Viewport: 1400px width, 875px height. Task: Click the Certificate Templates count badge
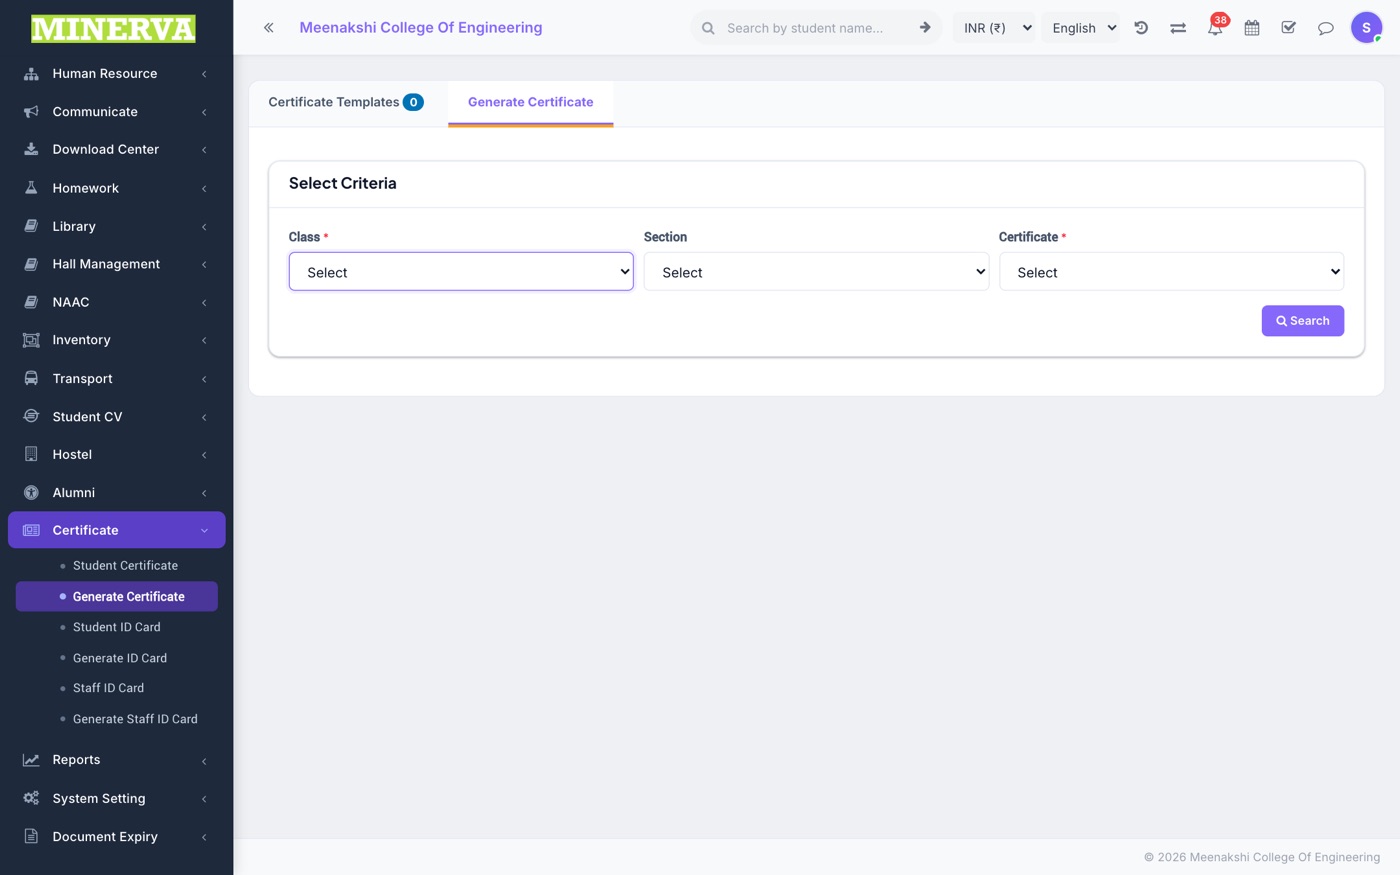[413, 102]
